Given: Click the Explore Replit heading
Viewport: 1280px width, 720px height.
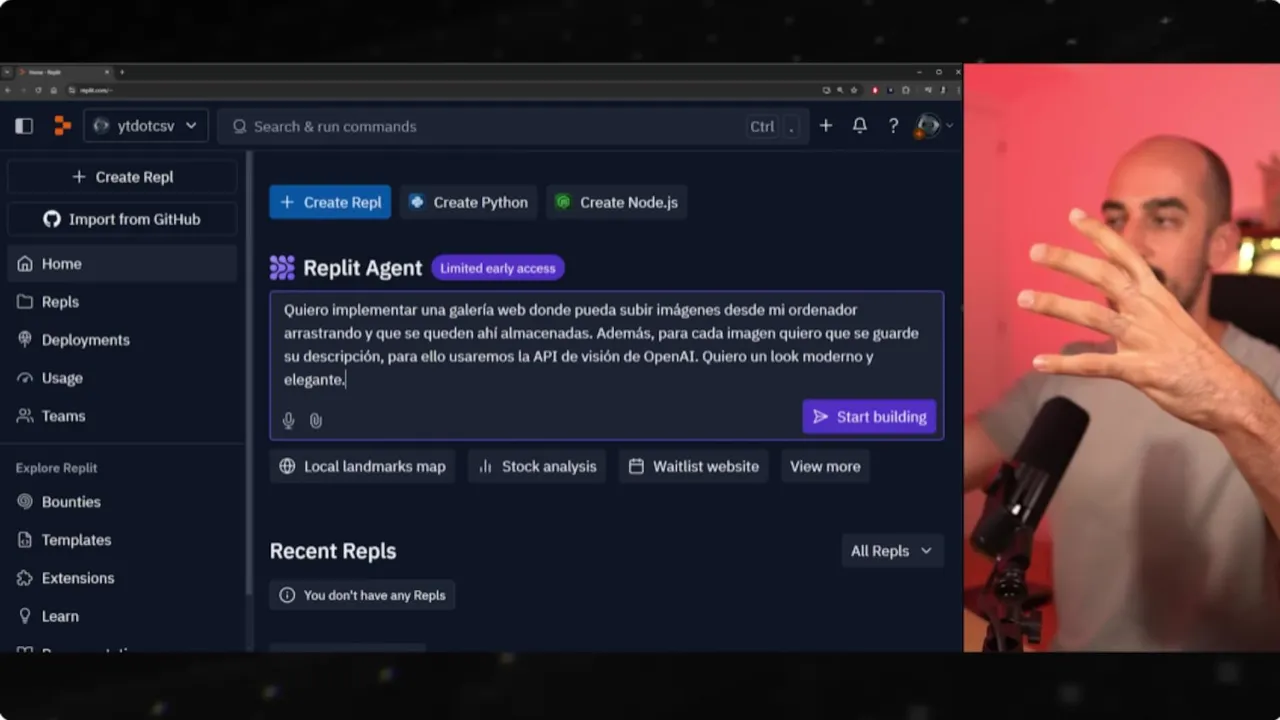Looking at the screenshot, I should (56, 468).
